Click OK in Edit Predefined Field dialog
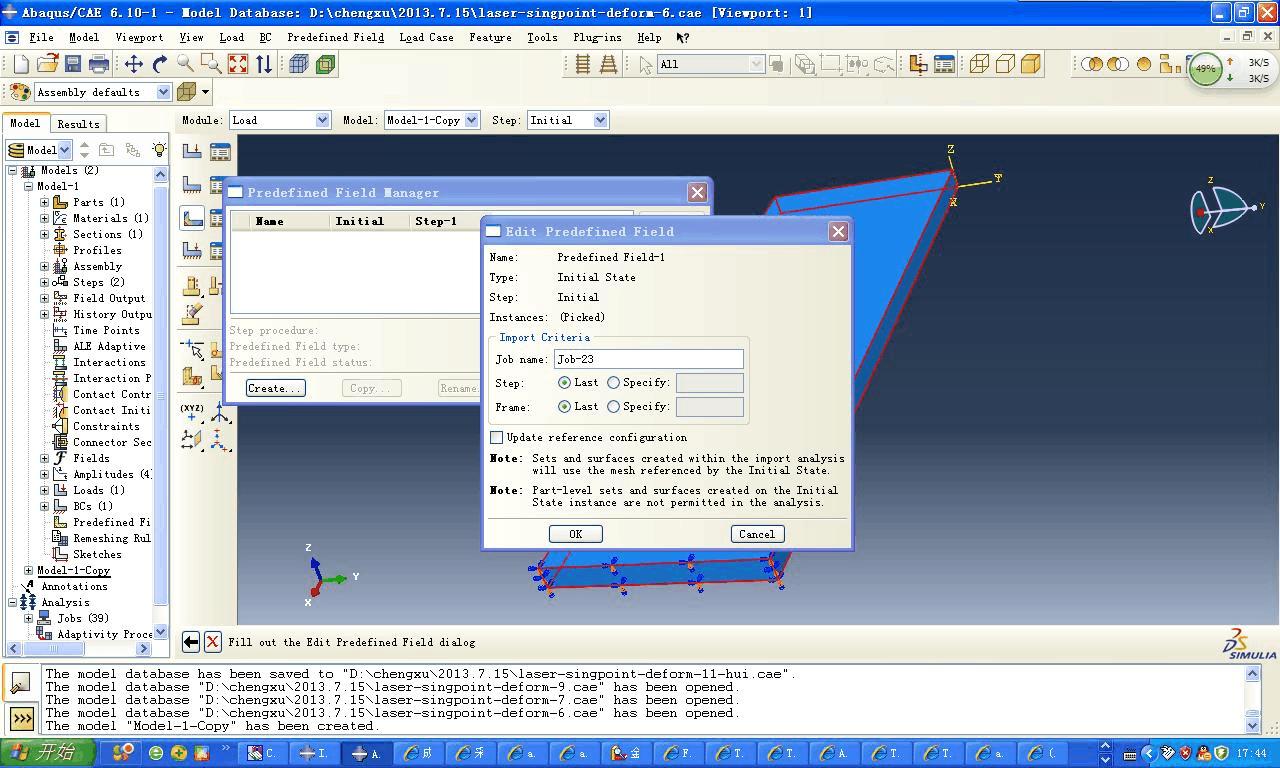Screen dimensions: 1280x768 pyautogui.click(x=575, y=534)
